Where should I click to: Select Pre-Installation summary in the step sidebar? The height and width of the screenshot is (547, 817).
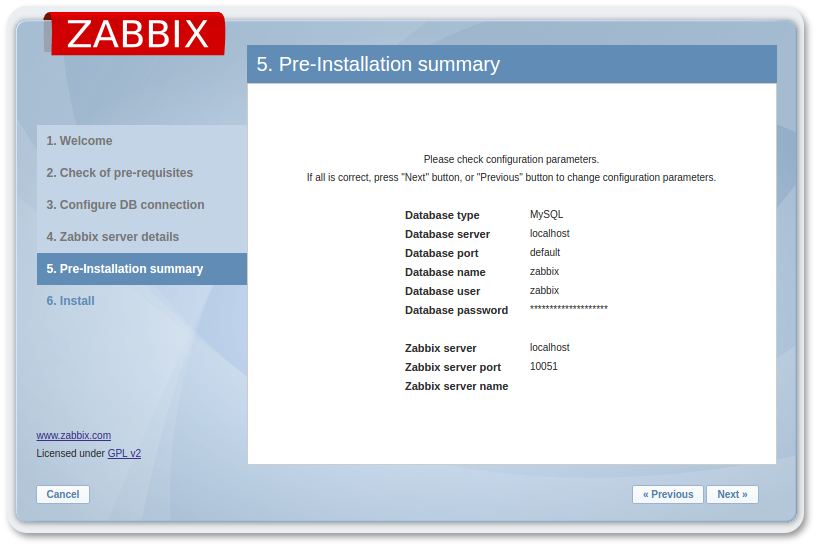124,269
